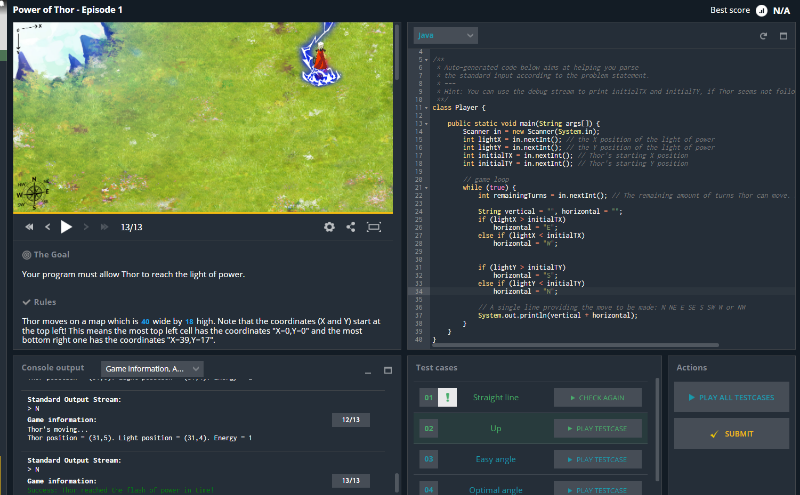Minimize the console output panel
This screenshot has height=495, width=800.
(368, 371)
